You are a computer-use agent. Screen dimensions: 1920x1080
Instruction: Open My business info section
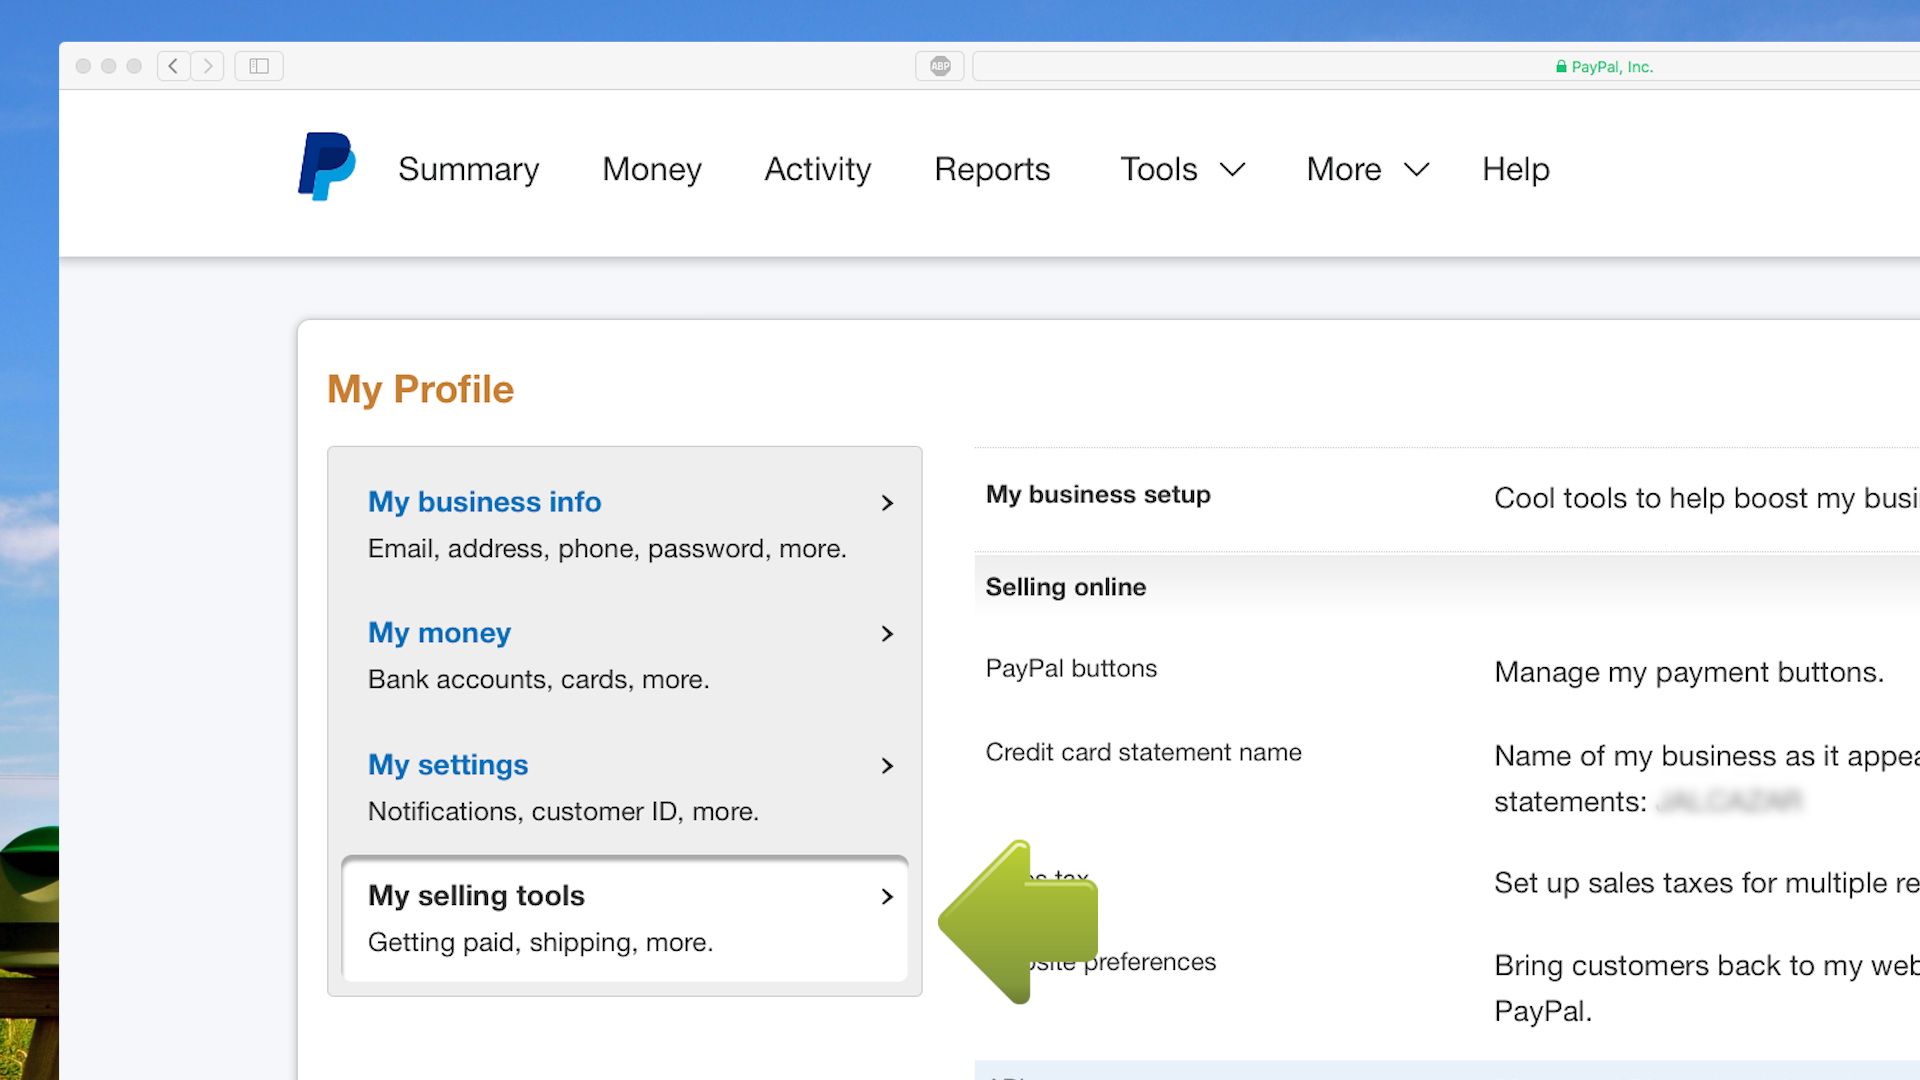tap(485, 501)
